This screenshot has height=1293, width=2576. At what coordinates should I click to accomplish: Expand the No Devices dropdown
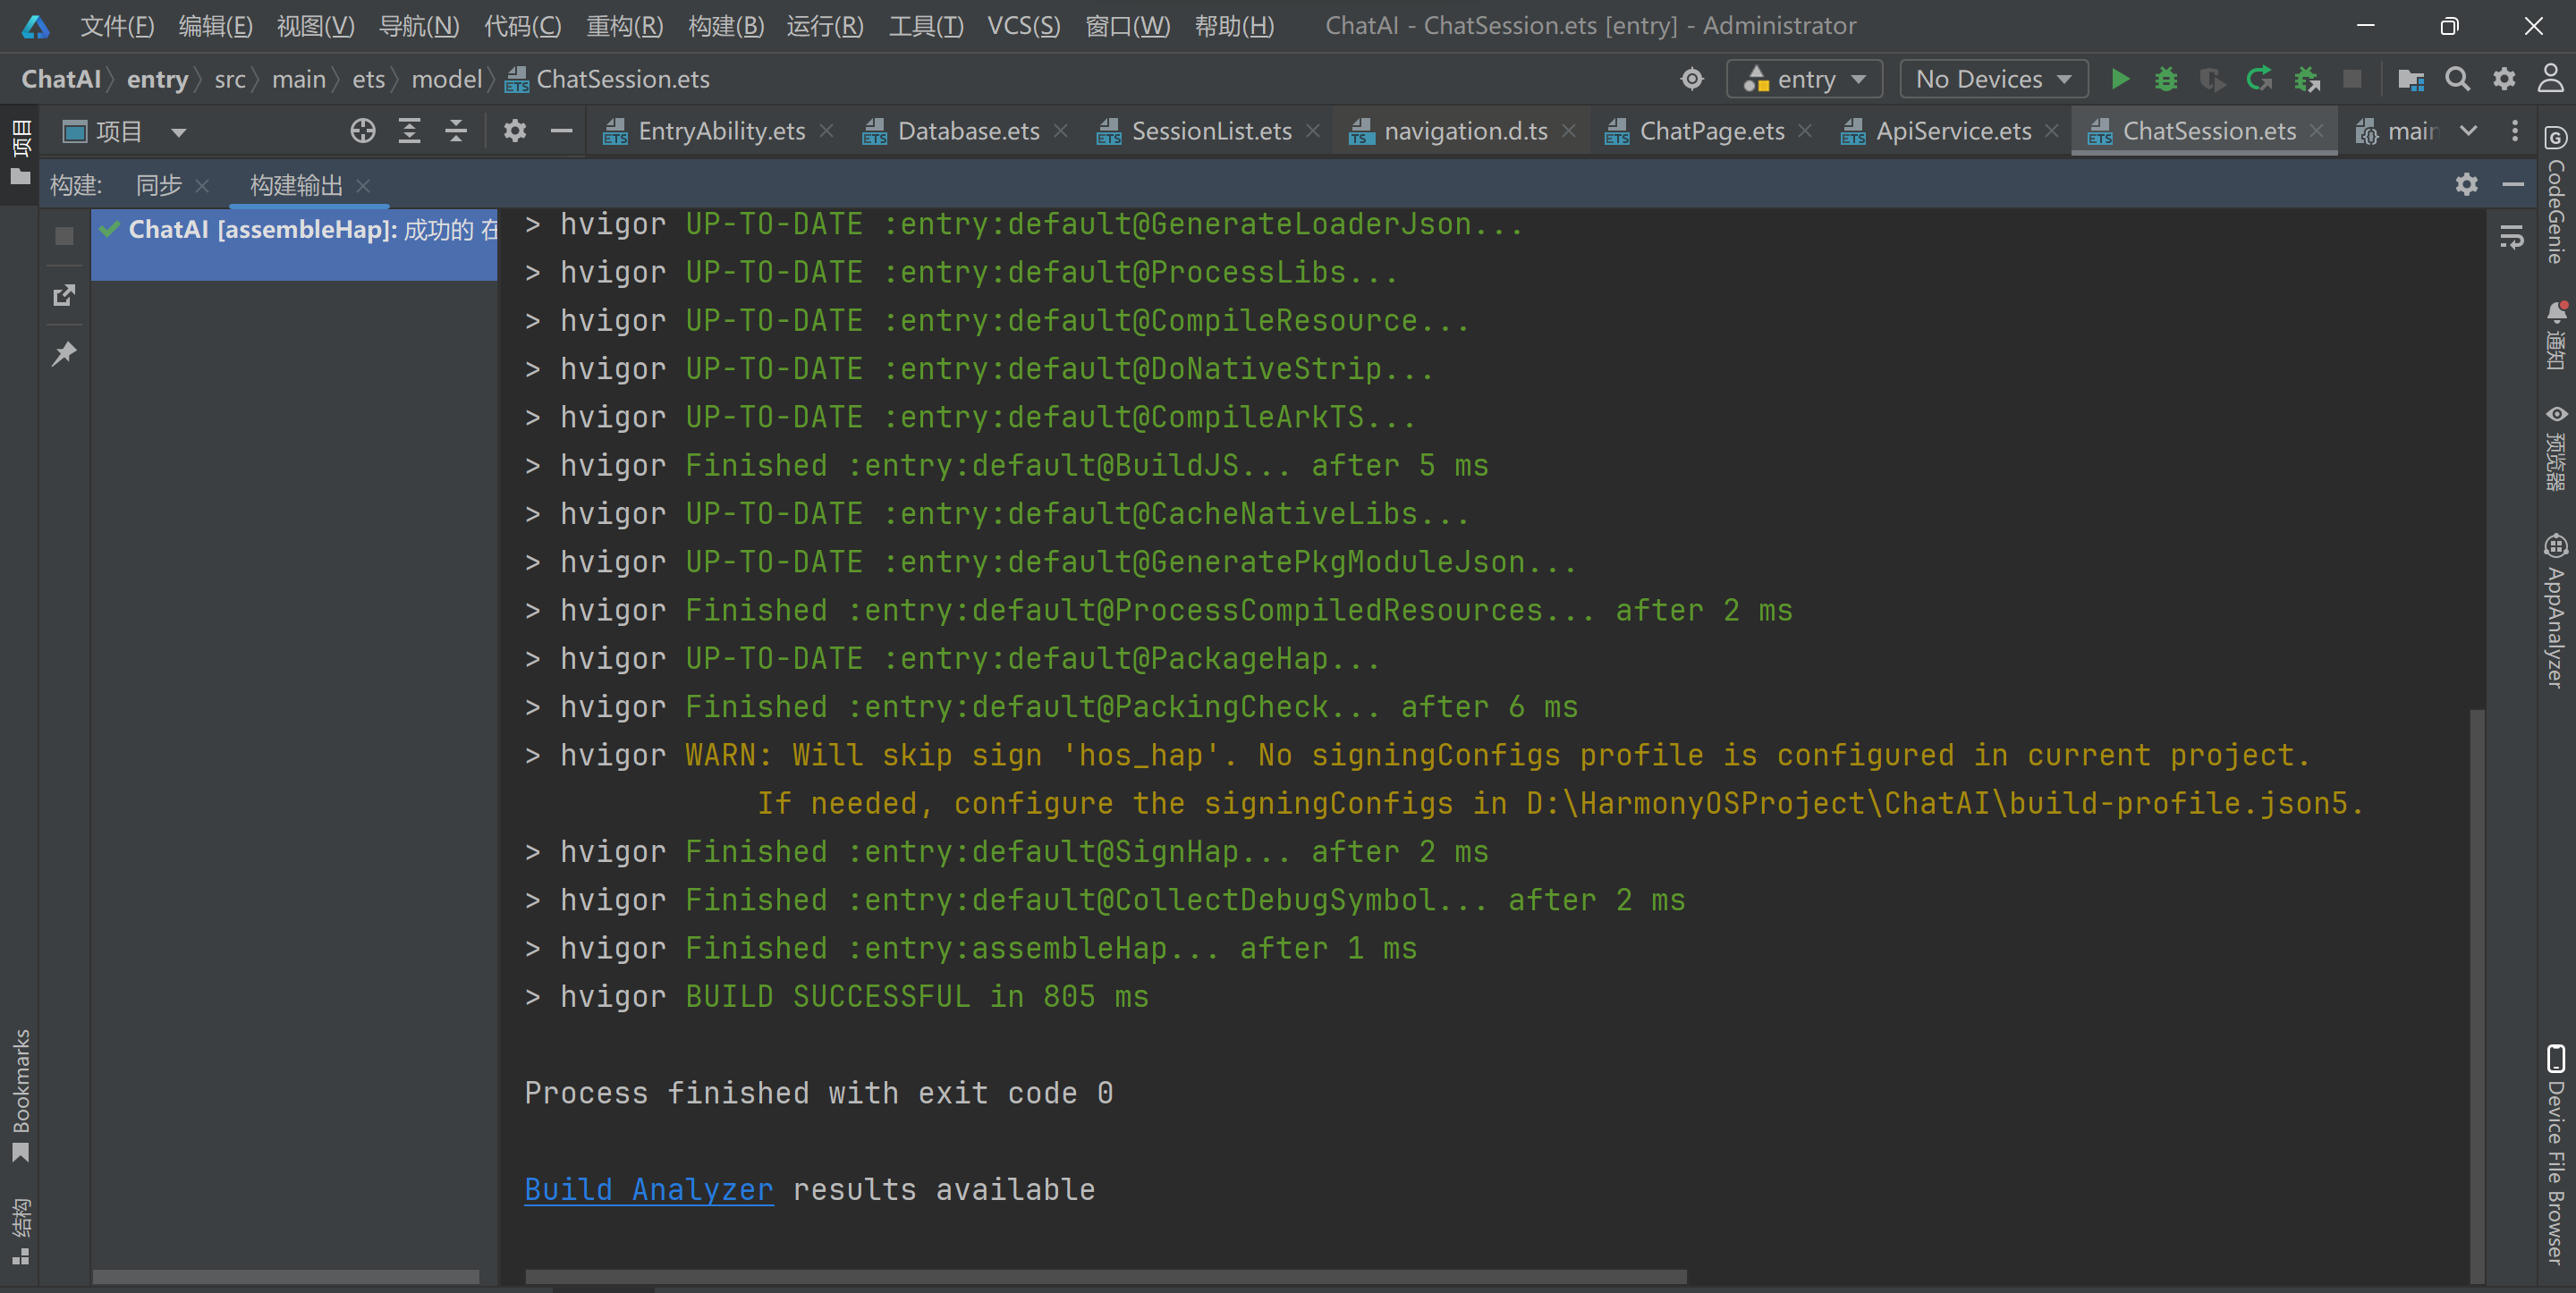coord(1992,79)
